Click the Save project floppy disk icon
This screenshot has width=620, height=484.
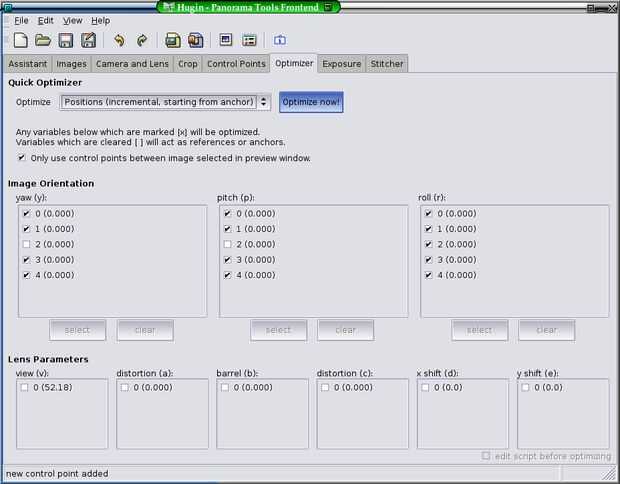[x=66, y=40]
